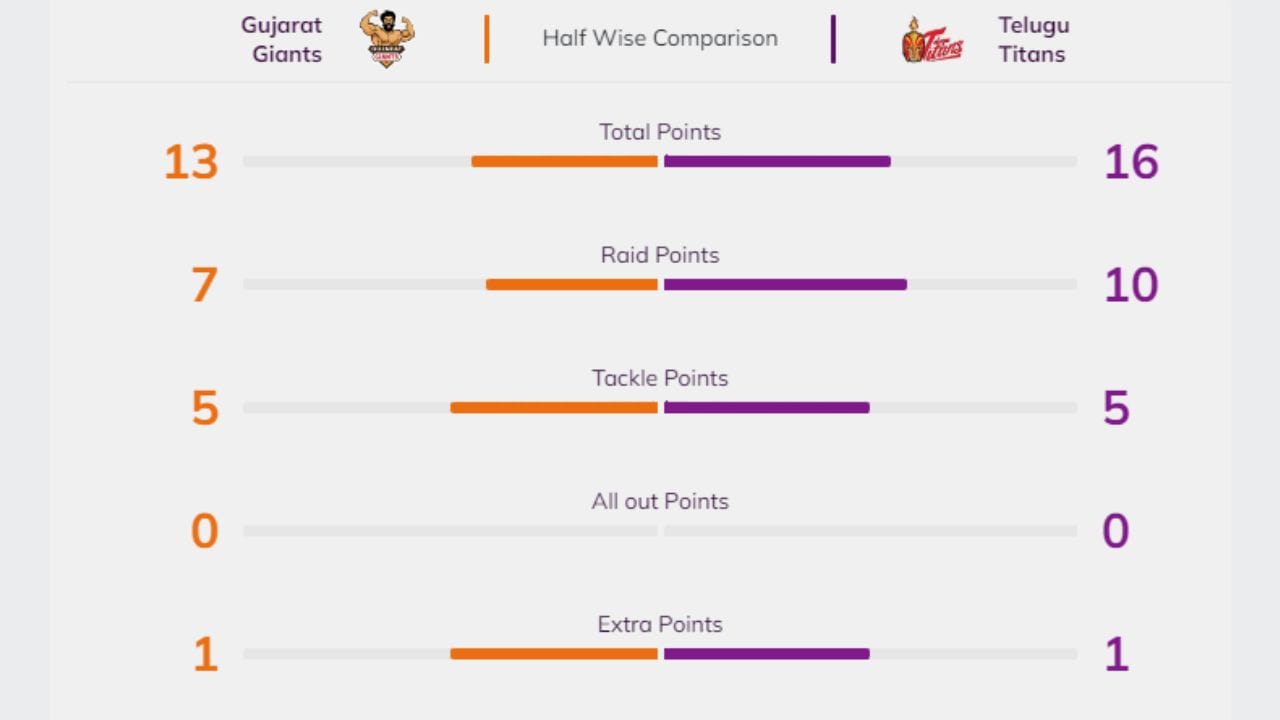Click the purple Tackle Points bar
Screen dimensions: 1280x720
[766, 407]
